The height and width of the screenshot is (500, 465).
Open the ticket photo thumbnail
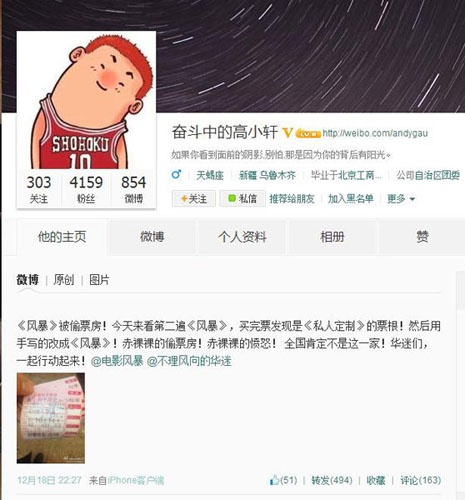click(51, 418)
